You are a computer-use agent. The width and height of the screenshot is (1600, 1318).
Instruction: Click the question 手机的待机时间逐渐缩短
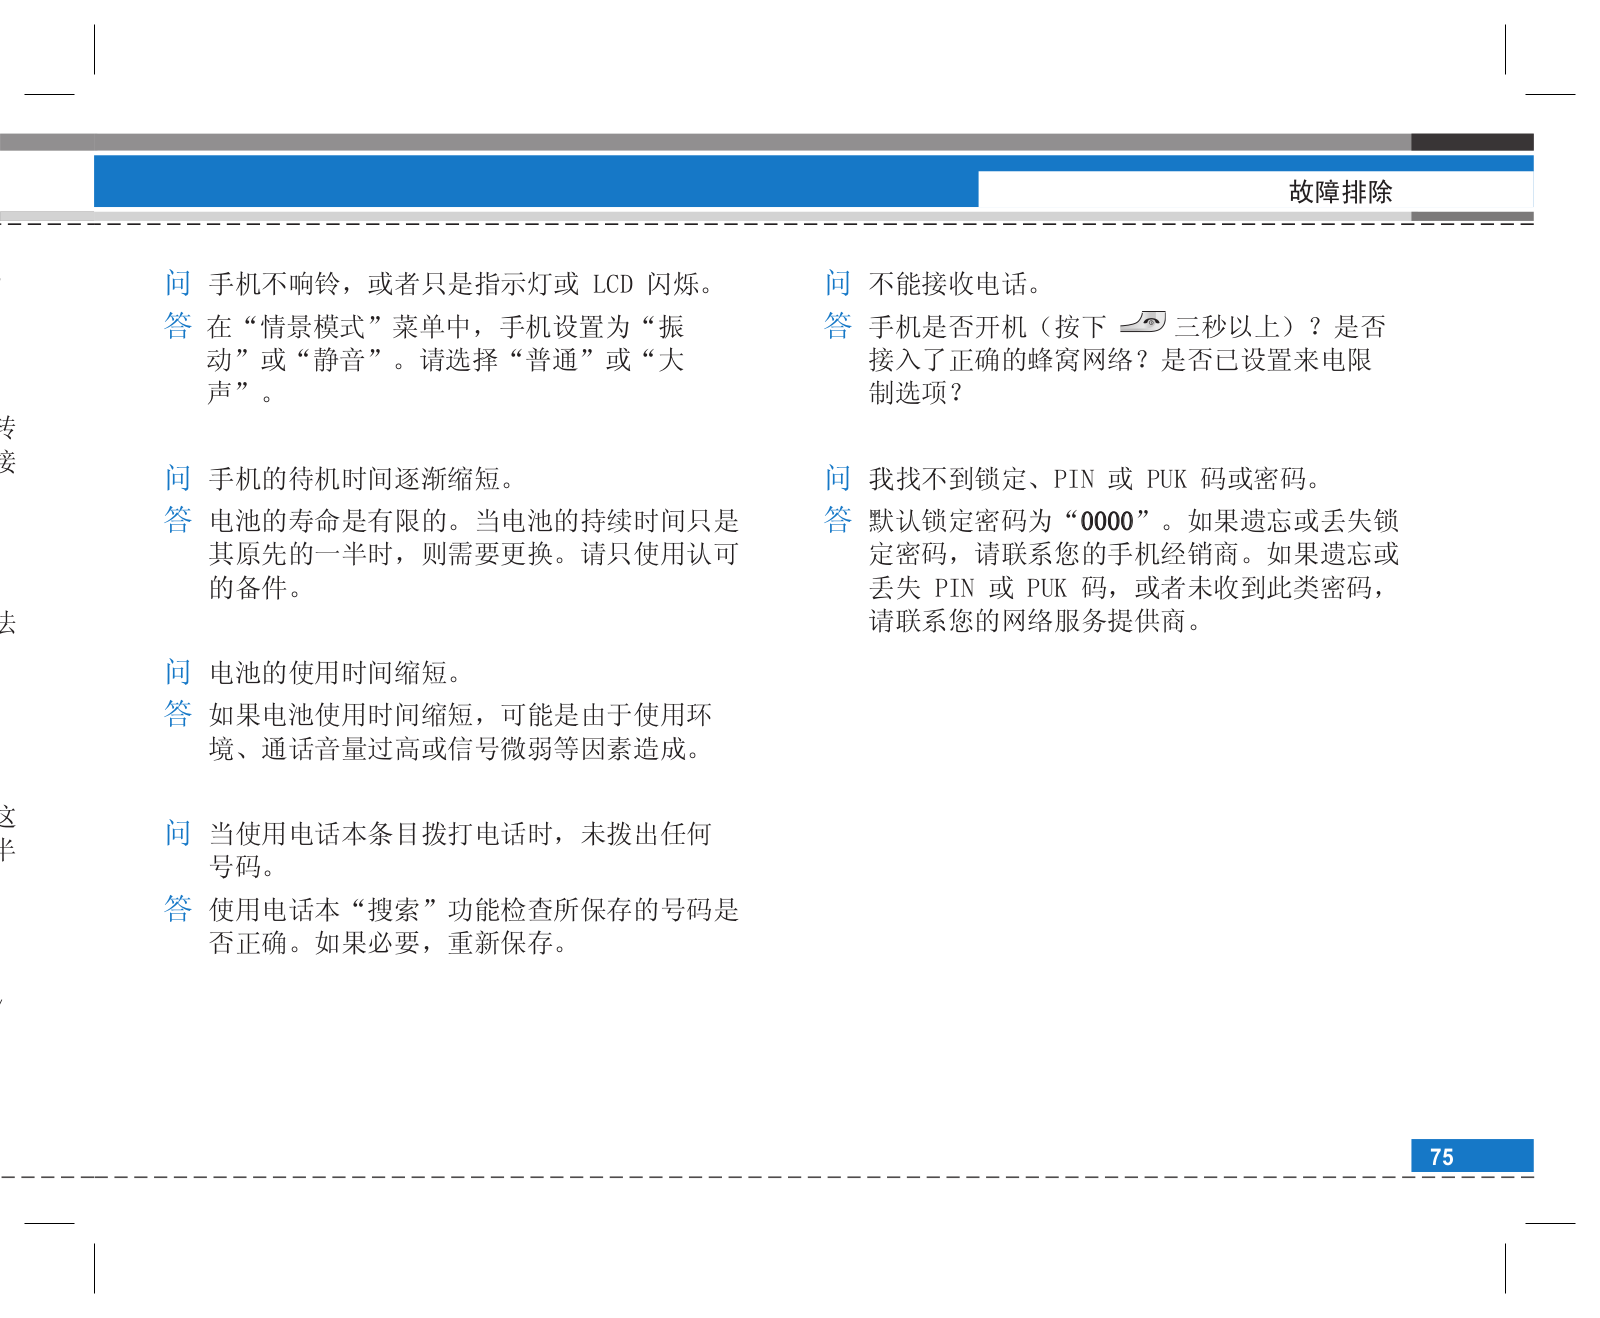pyautogui.click(x=363, y=479)
